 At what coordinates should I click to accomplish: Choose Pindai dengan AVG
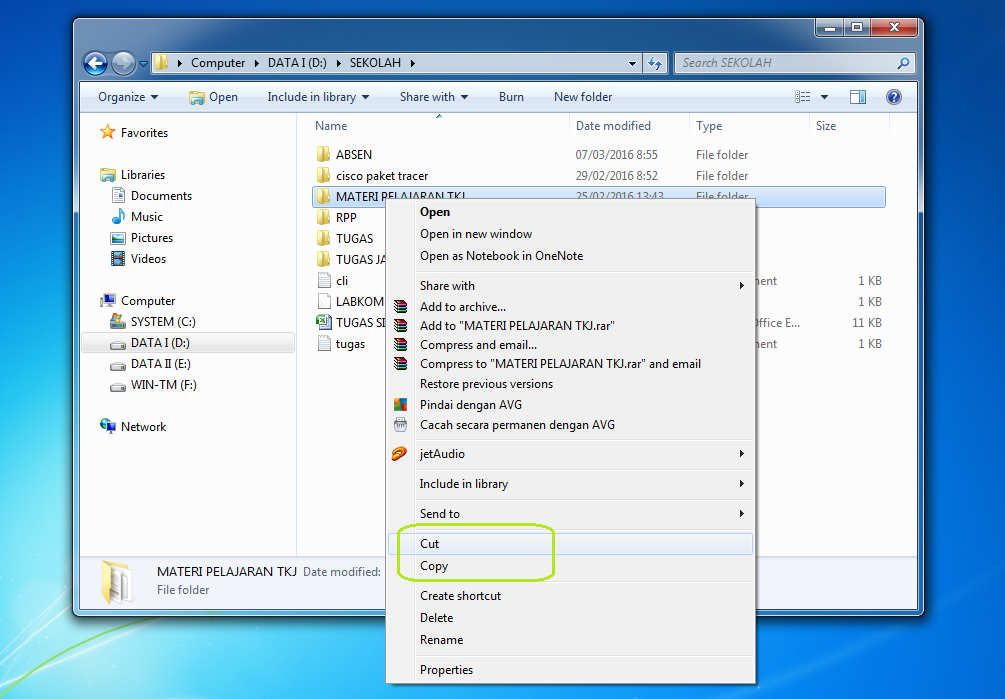(570, 404)
